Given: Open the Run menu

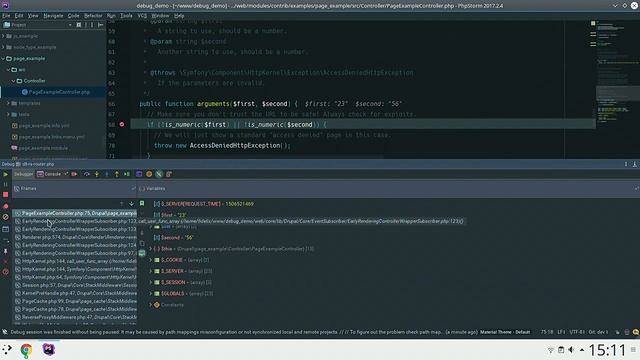Looking at the screenshot, I should point(111,16).
